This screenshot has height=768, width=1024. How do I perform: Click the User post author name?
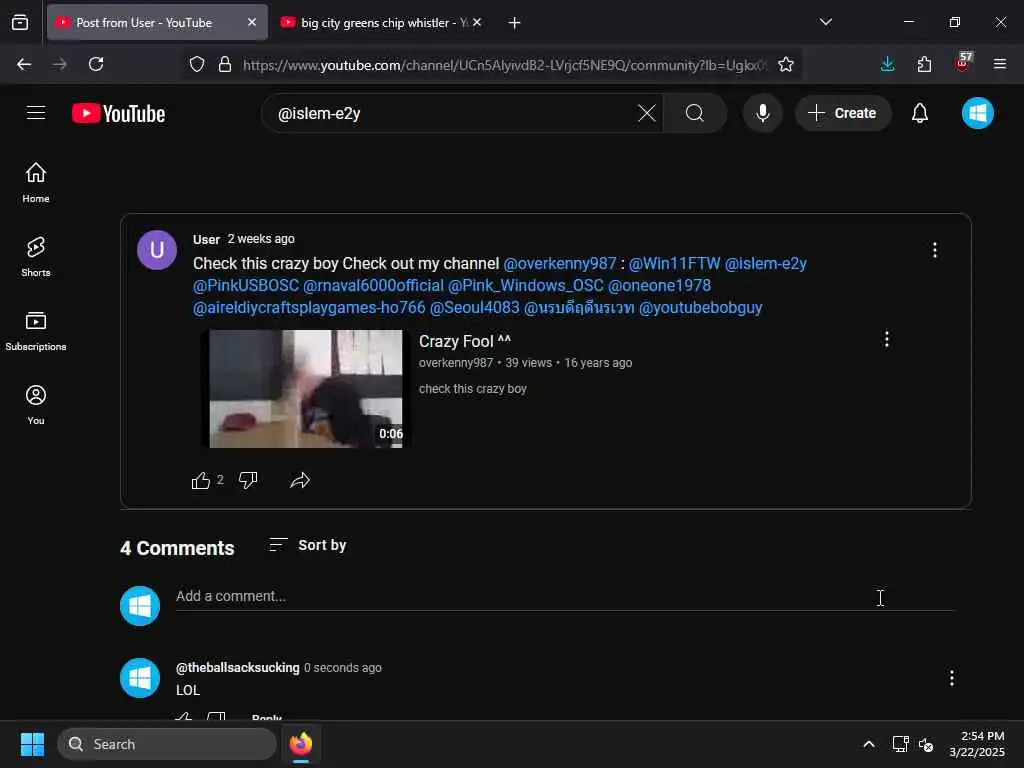pyautogui.click(x=206, y=239)
